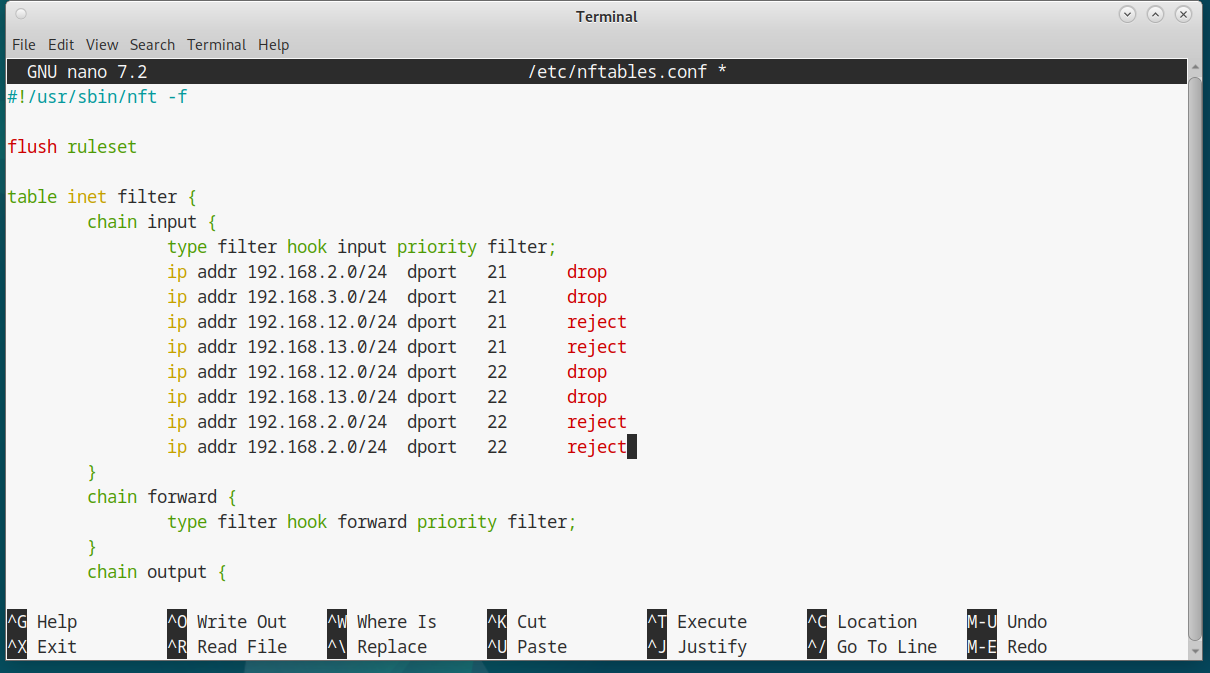Image resolution: width=1210 pixels, height=673 pixels.
Task: Open the Terminal menu in menu bar
Action: tap(216, 45)
